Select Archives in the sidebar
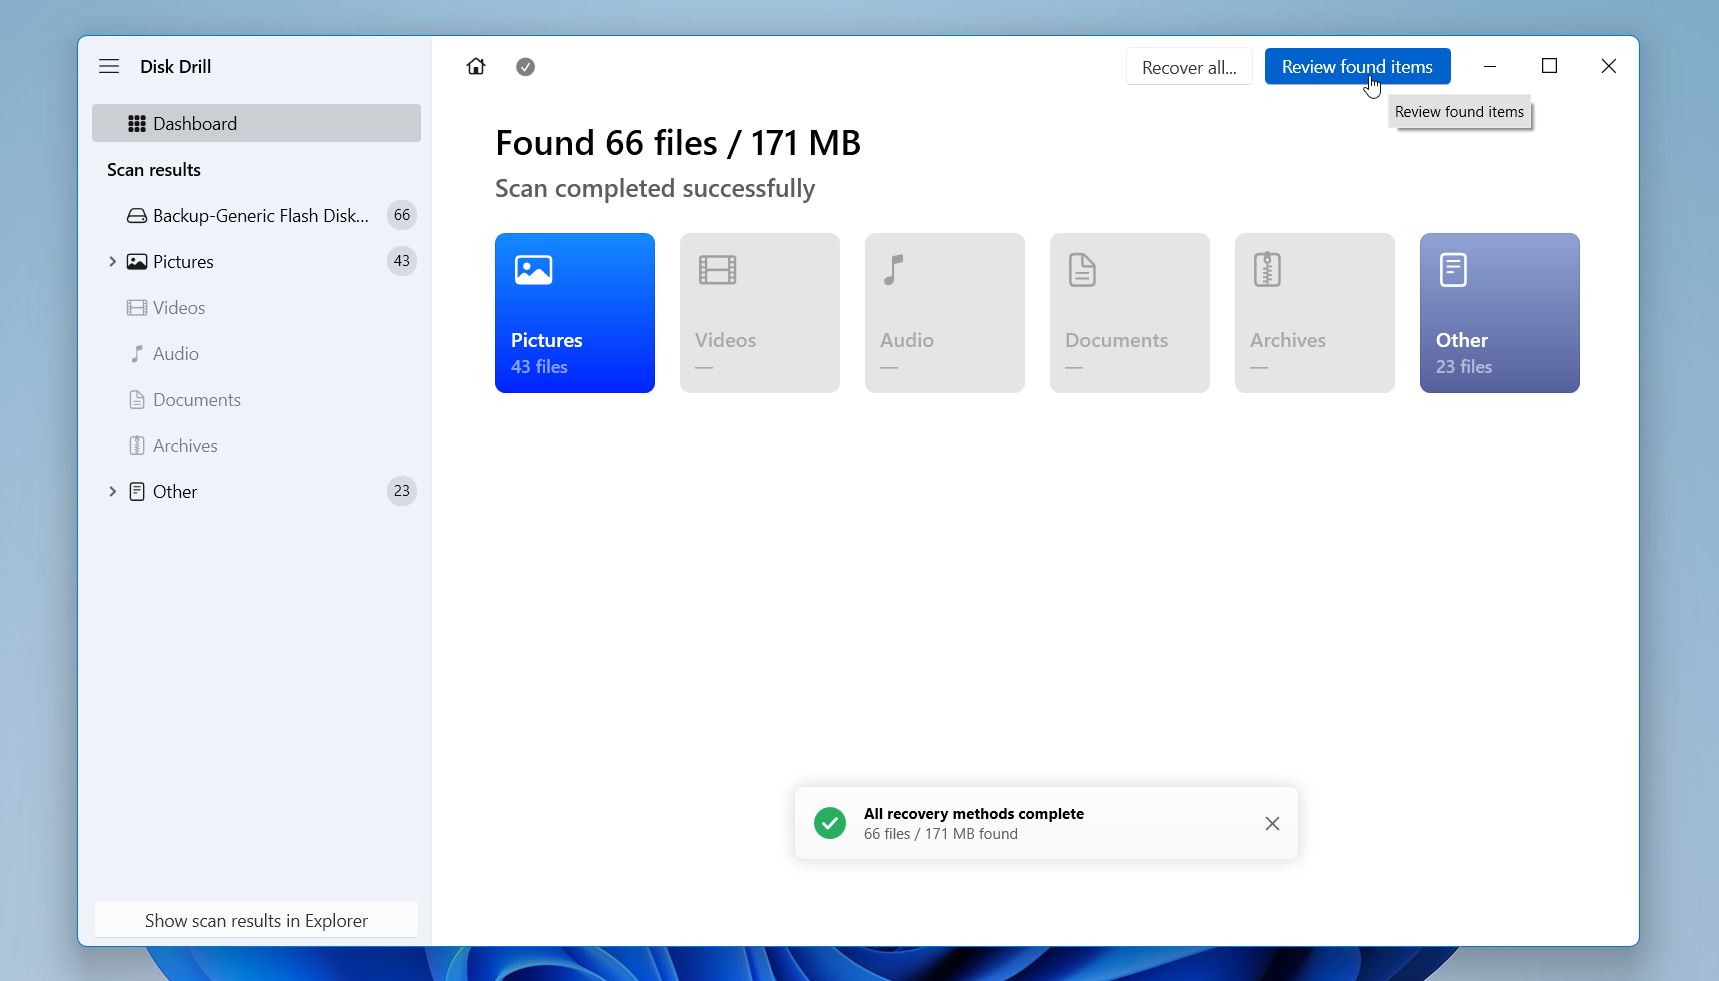This screenshot has height=981, width=1719. (256, 445)
